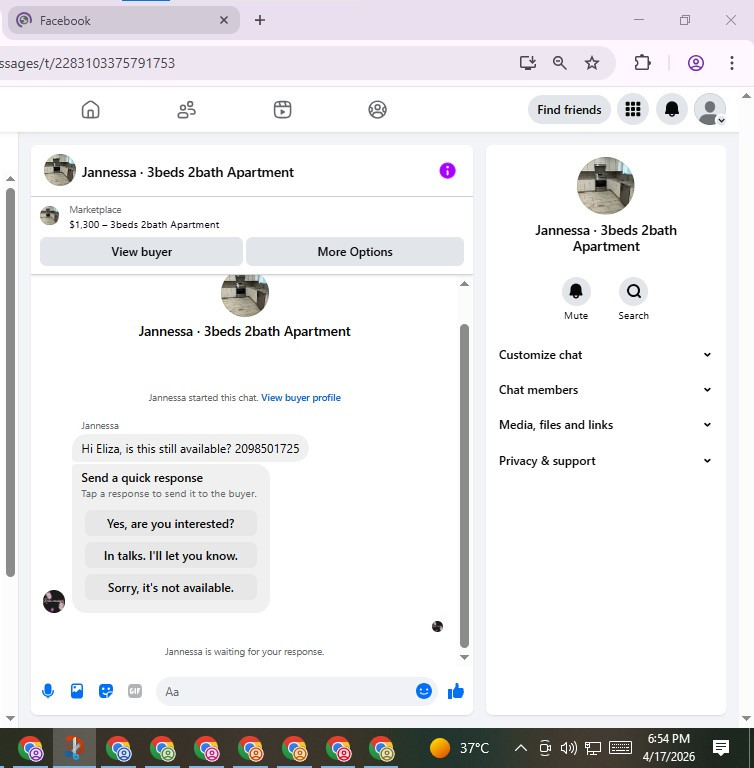The height and width of the screenshot is (768, 754).
Task: Open Facebook notifications bell
Action: [672, 109]
